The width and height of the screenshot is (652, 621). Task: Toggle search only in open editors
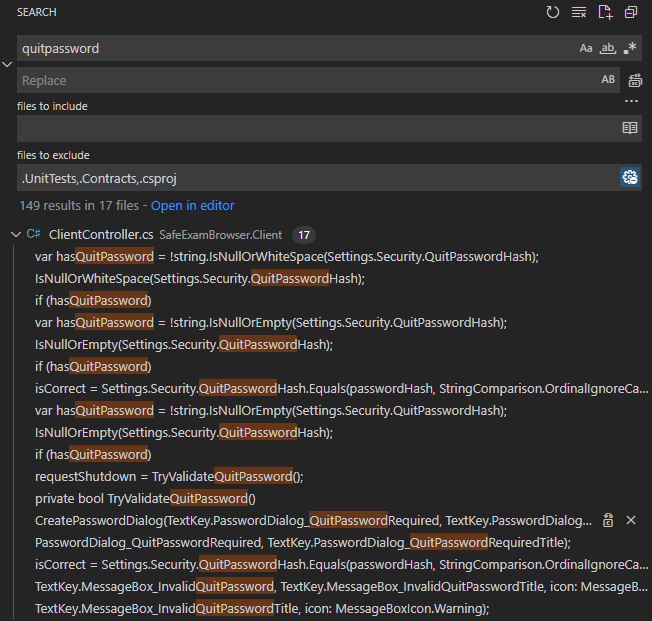click(x=630, y=128)
